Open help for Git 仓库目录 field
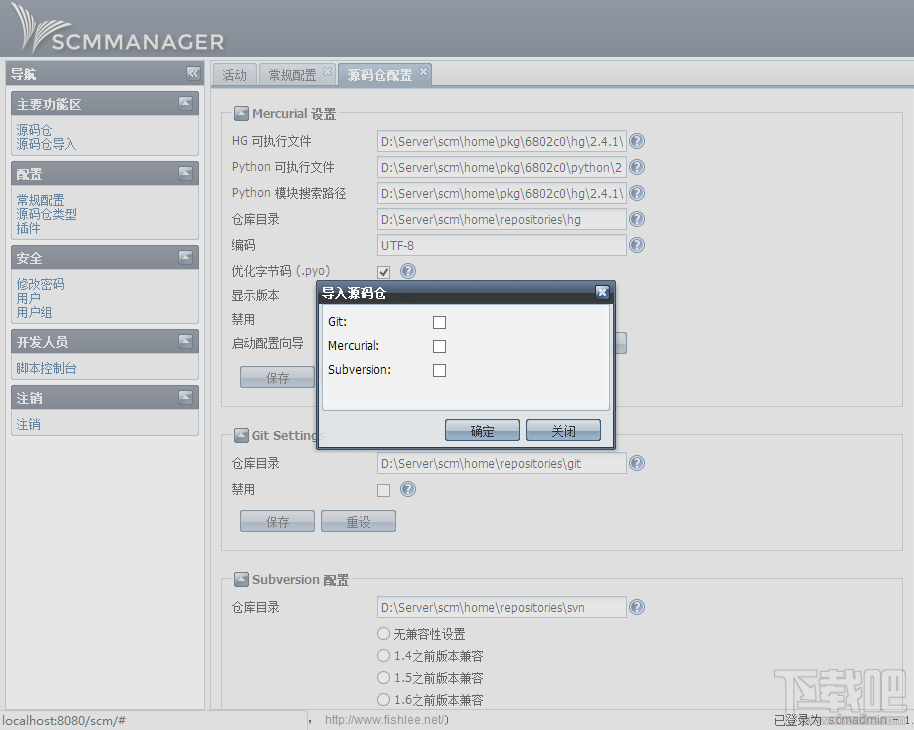 click(637, 463)
